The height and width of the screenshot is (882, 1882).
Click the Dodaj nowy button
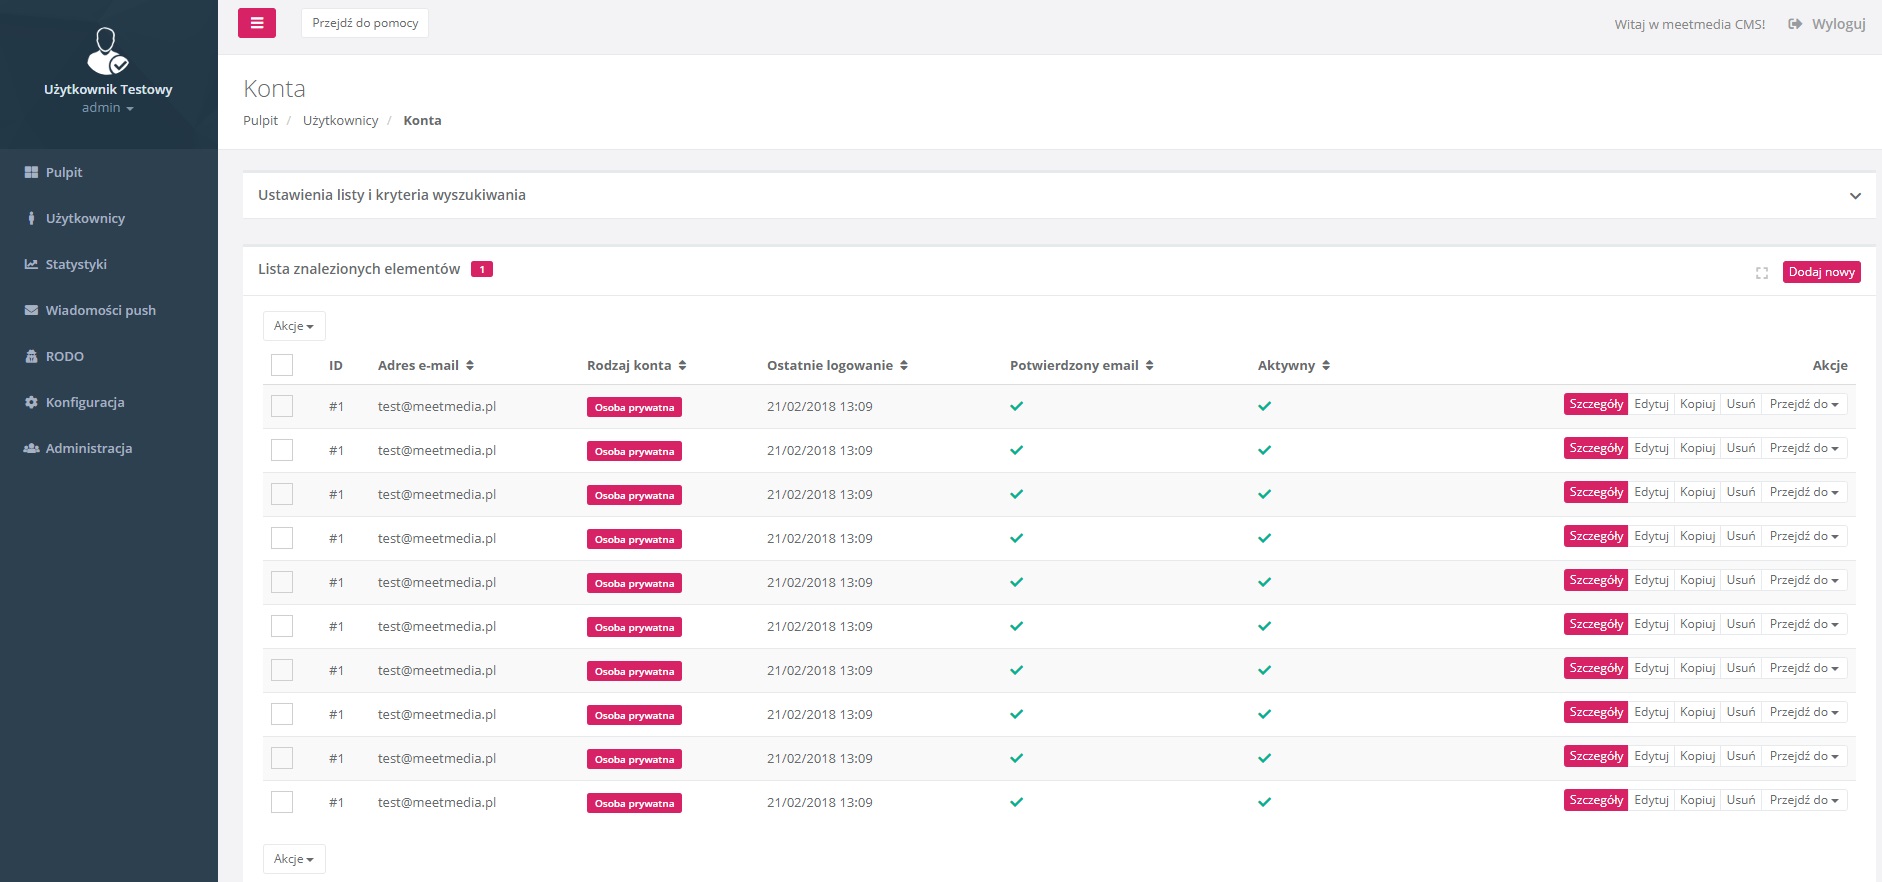click(x=1821, y=272)
